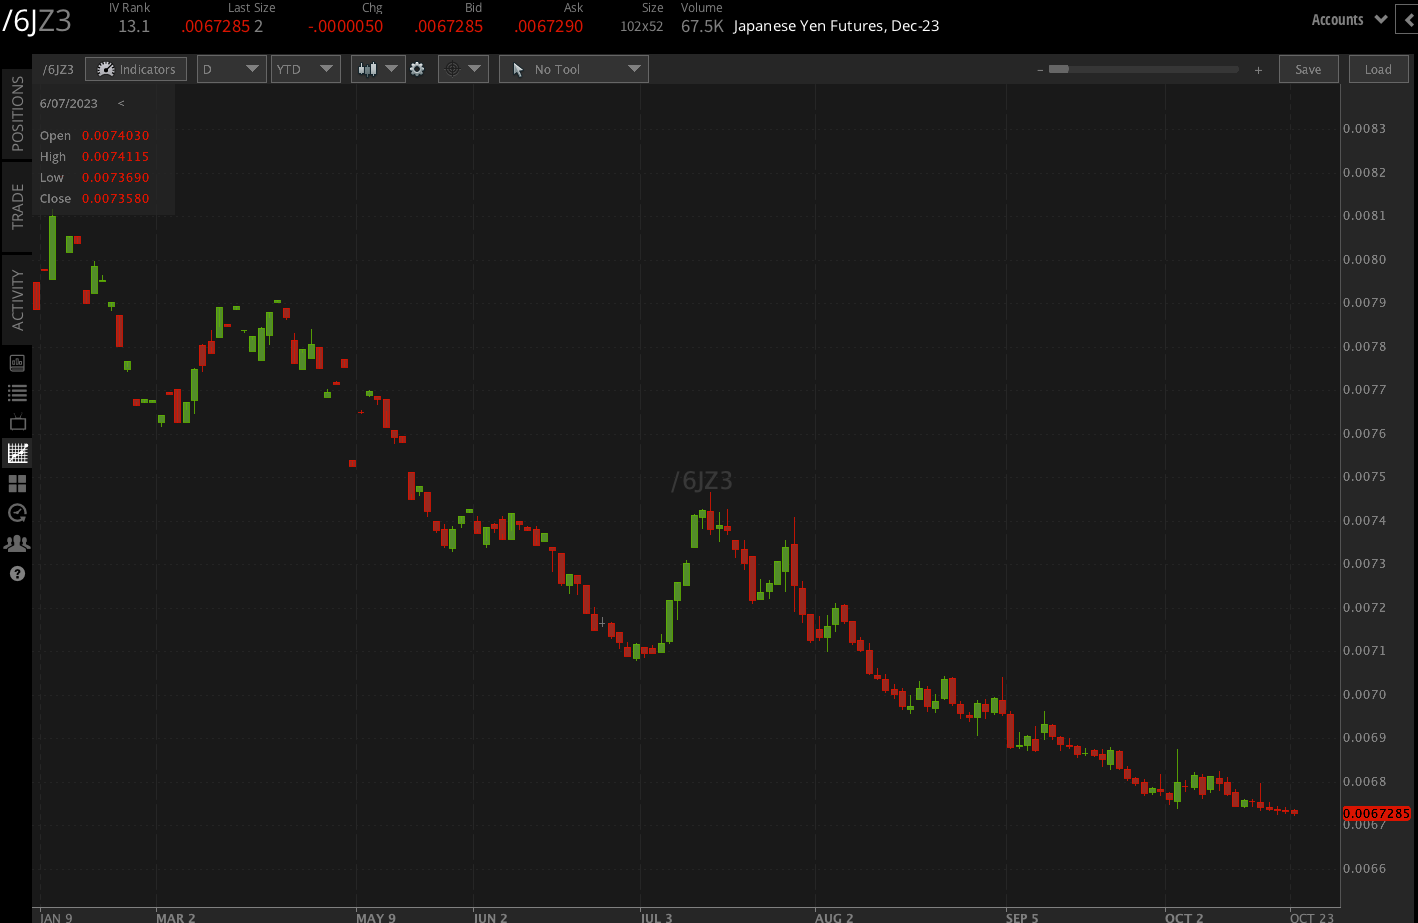1418x923 pixels.
Task: Click the 0.0070 price axis label
Action: click(1364, 695)
